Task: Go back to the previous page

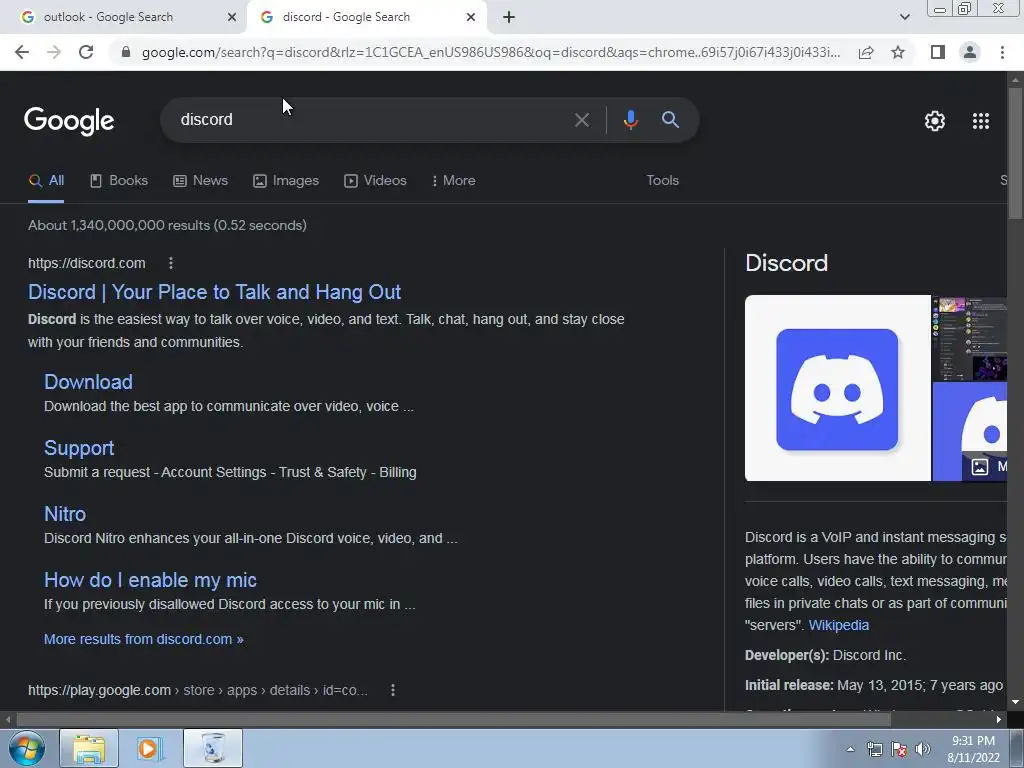Action: coord(22,52)
